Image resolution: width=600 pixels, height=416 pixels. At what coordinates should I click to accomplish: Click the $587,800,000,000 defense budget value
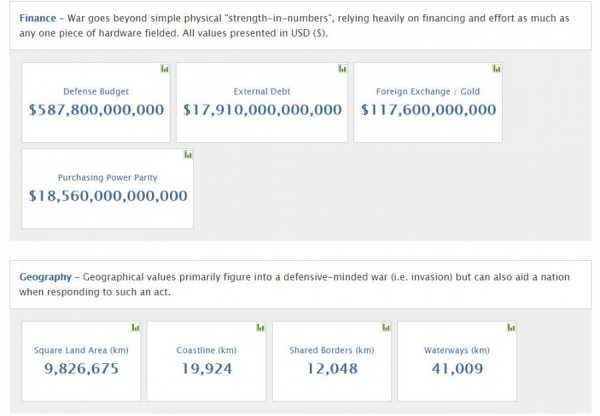[x=96, y=109]
